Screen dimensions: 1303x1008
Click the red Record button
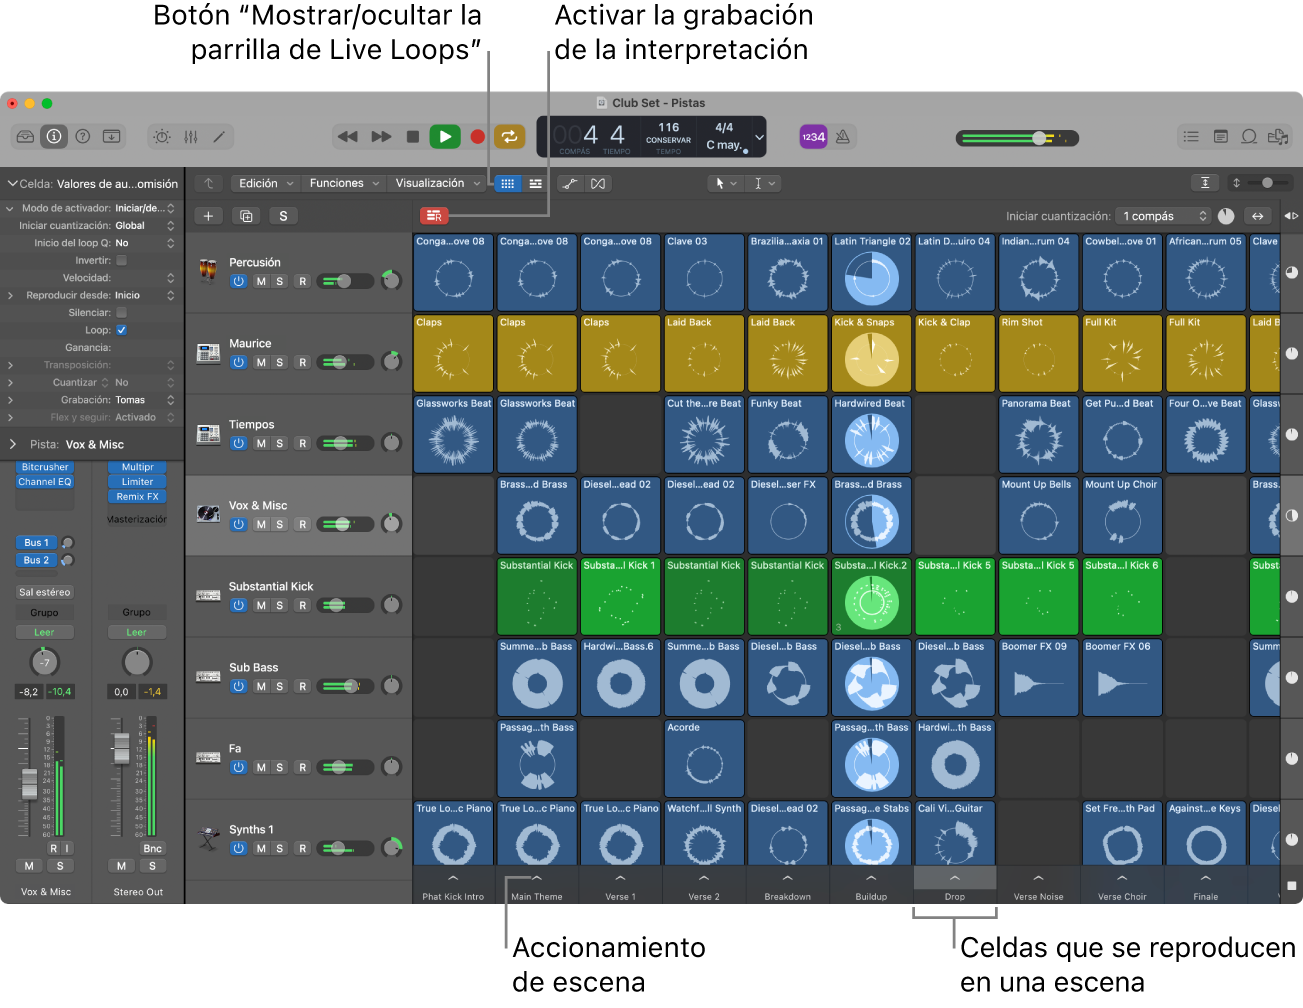pyautogui.click(x=478, y=137)
